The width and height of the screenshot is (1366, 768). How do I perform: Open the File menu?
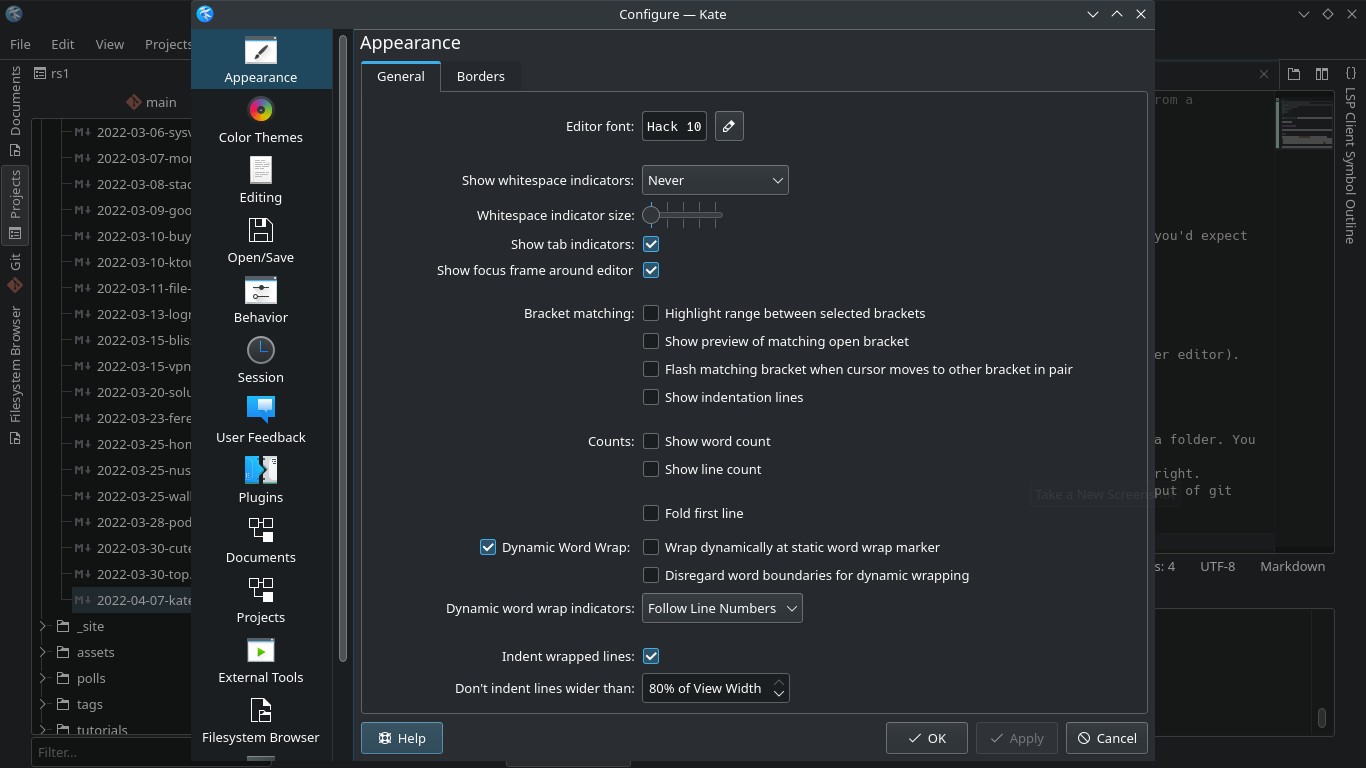point(20,44)
